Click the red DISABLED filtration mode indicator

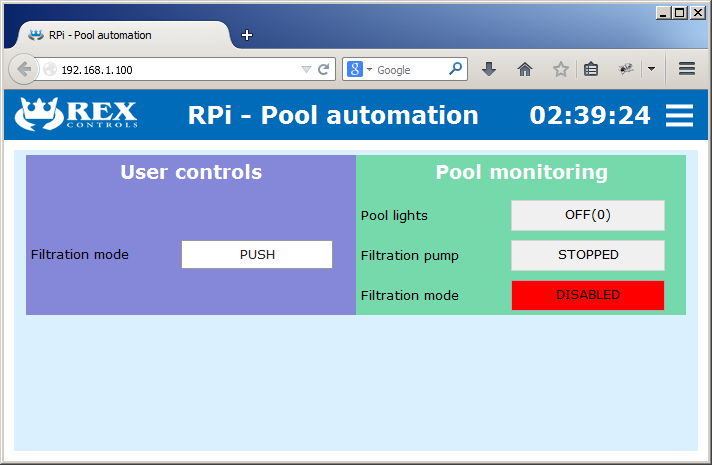click(587, 295)
